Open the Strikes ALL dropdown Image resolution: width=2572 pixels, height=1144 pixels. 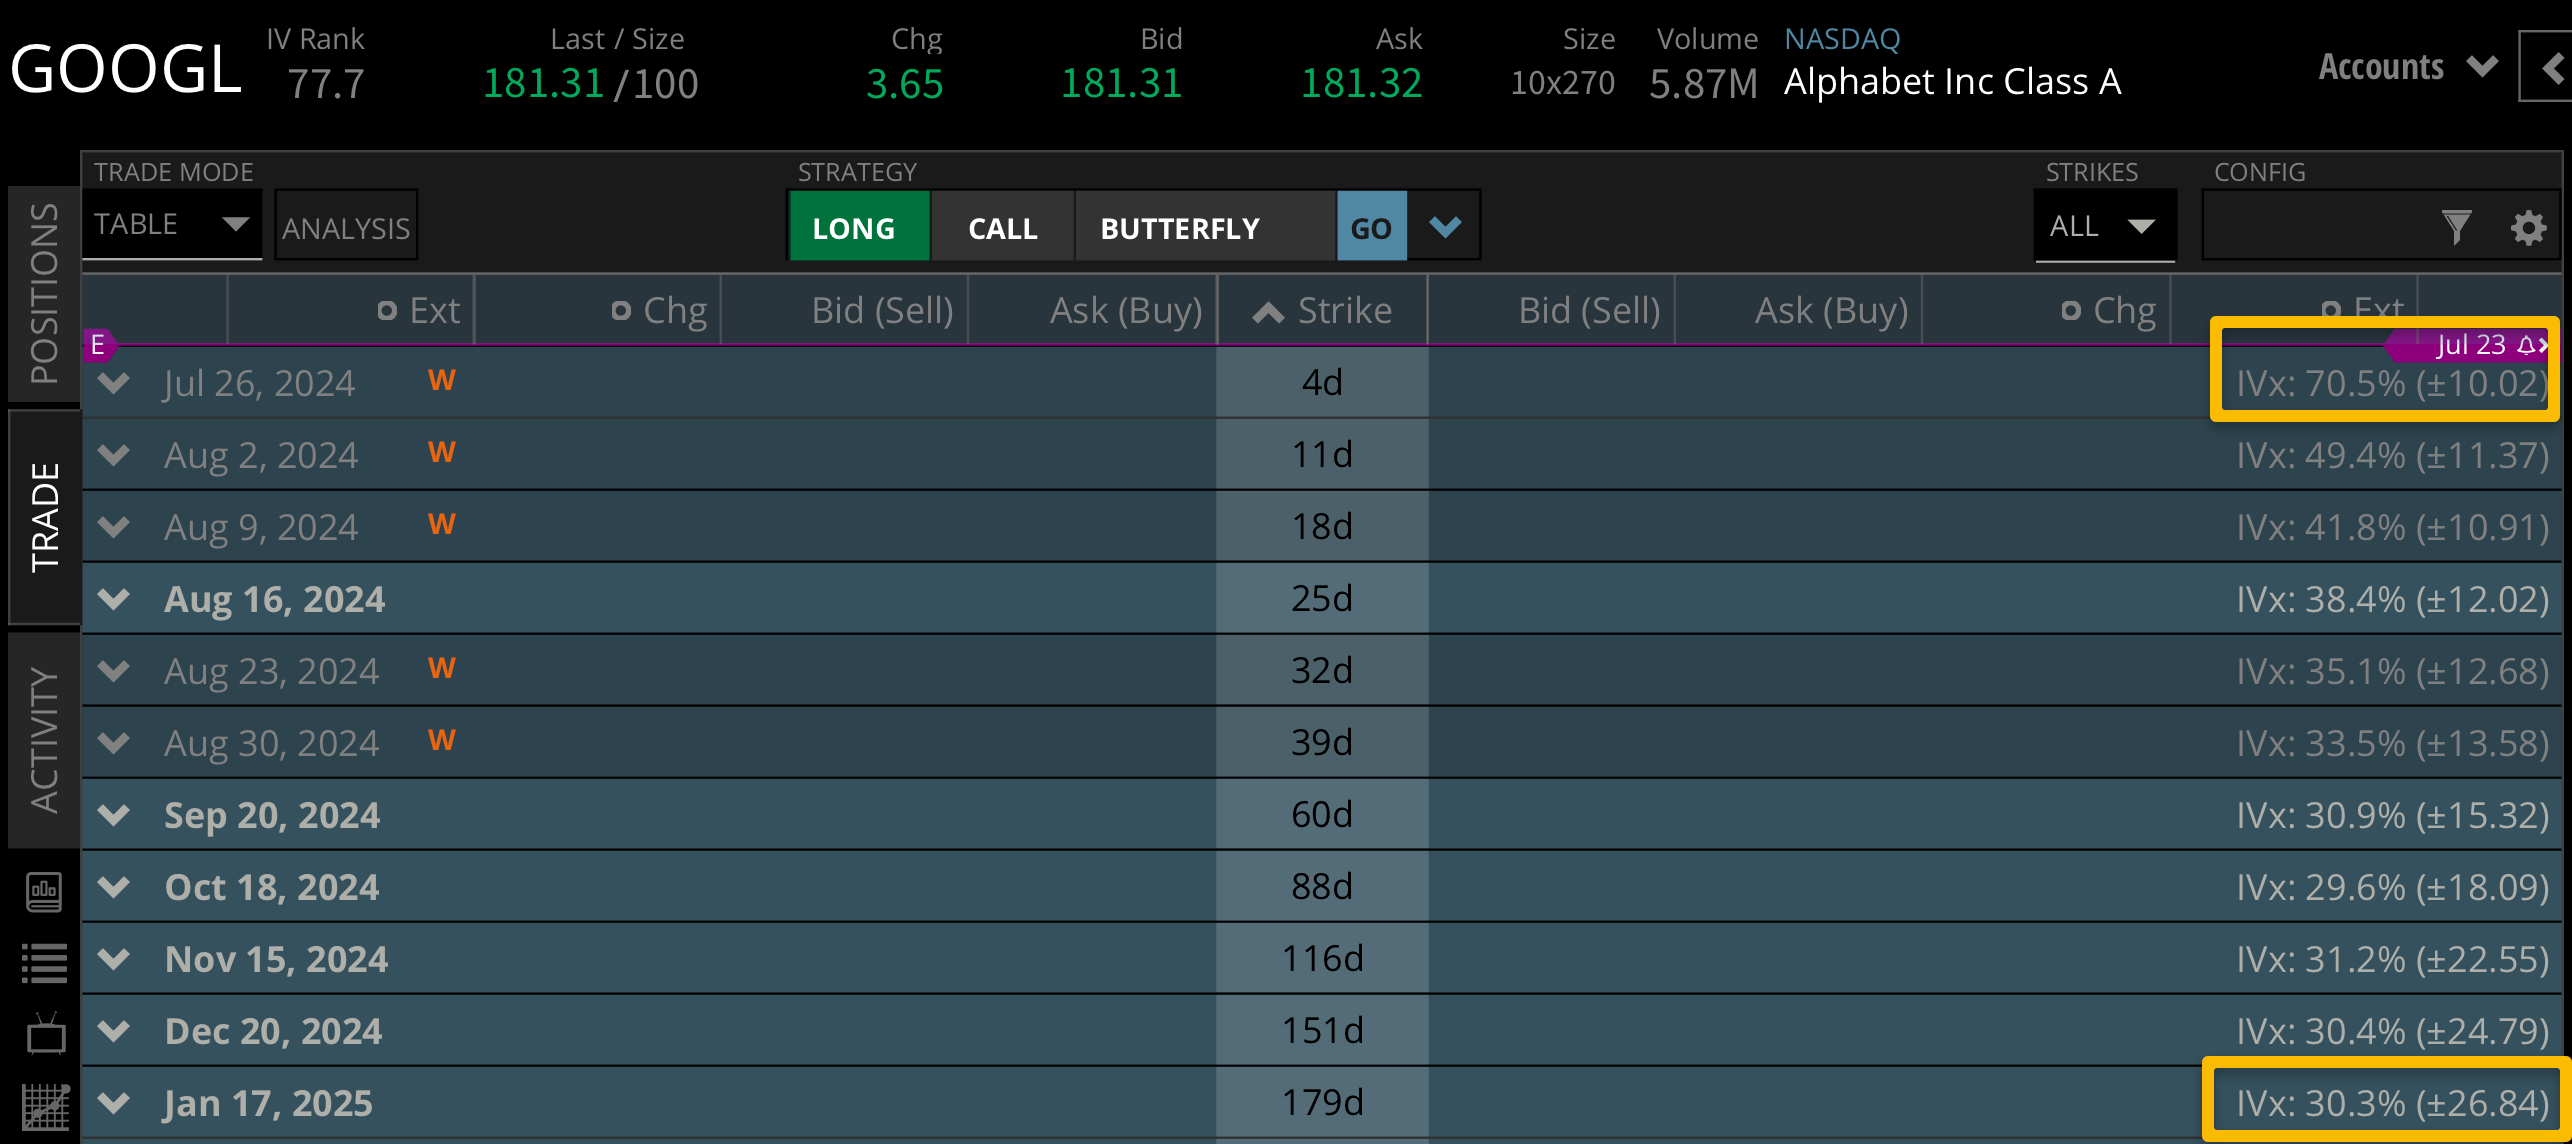pos(2103,227)
